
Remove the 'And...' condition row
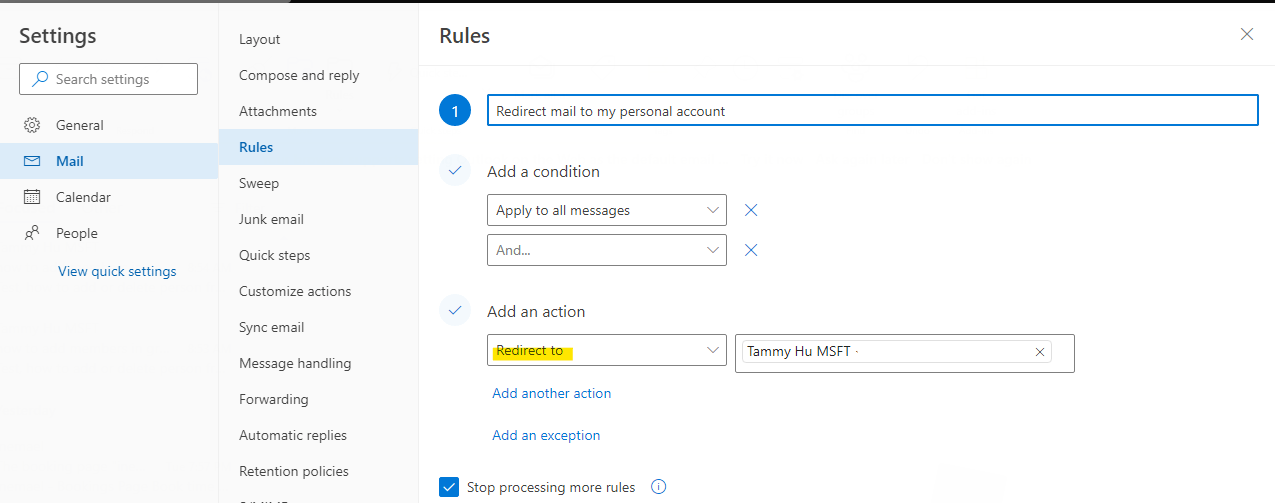[x=751, y=250]
